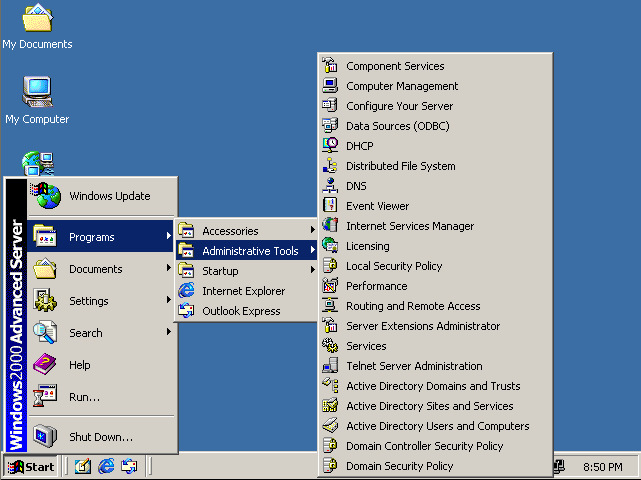Click the 8:50 PM taskbar clock
Screen dimensions: 641x480
(603, 467)
